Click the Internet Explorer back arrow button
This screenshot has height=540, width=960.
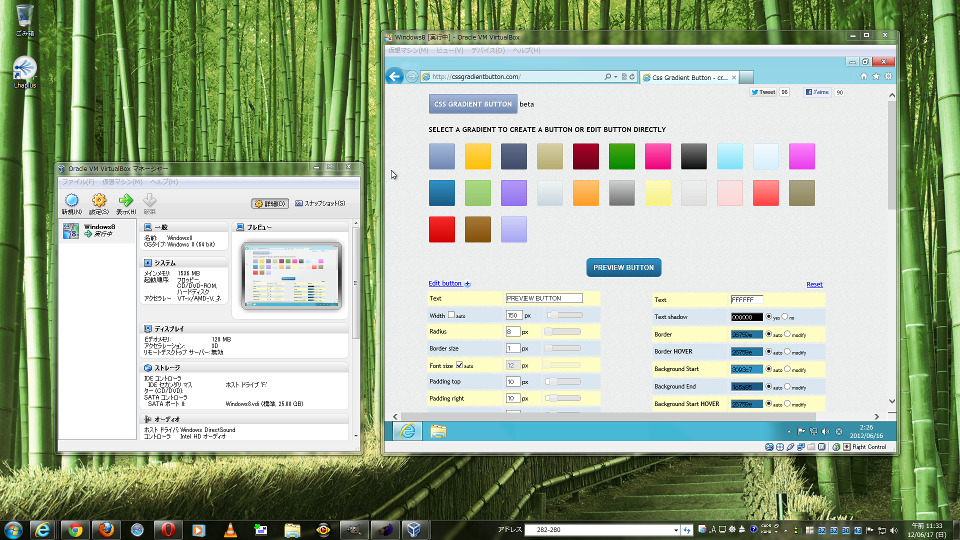395,77
